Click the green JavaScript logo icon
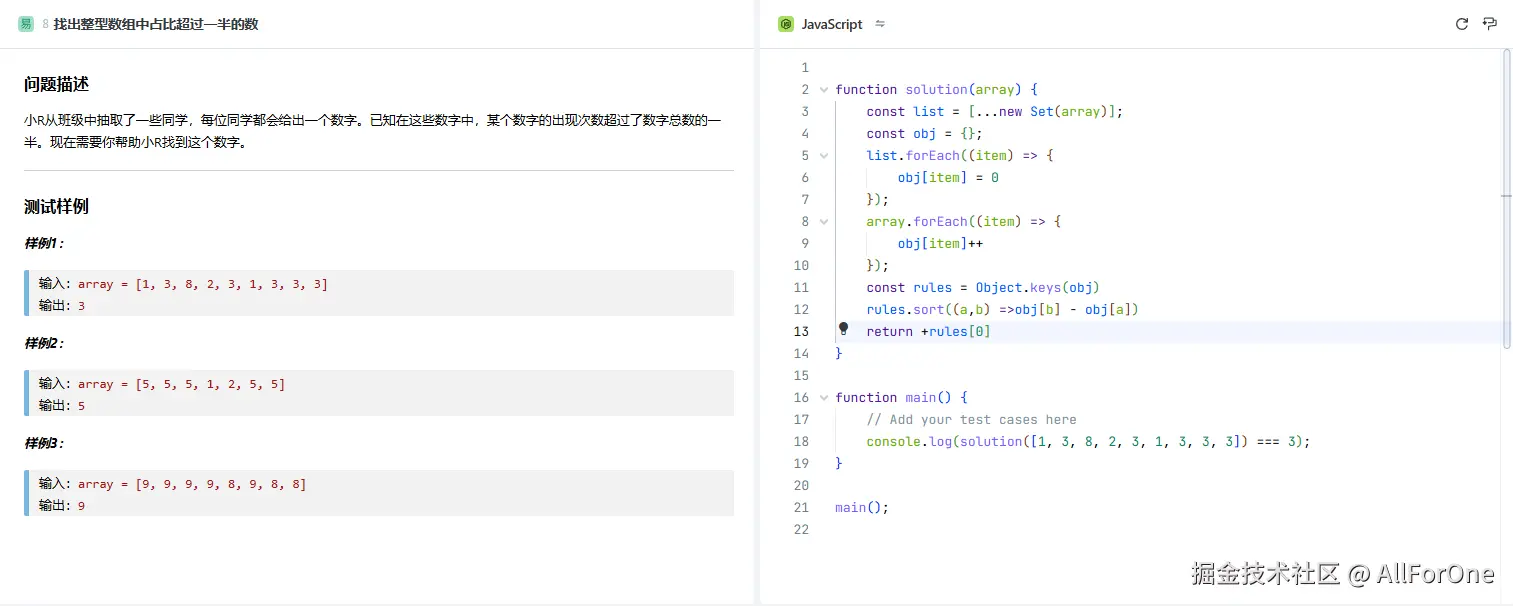 786,23
